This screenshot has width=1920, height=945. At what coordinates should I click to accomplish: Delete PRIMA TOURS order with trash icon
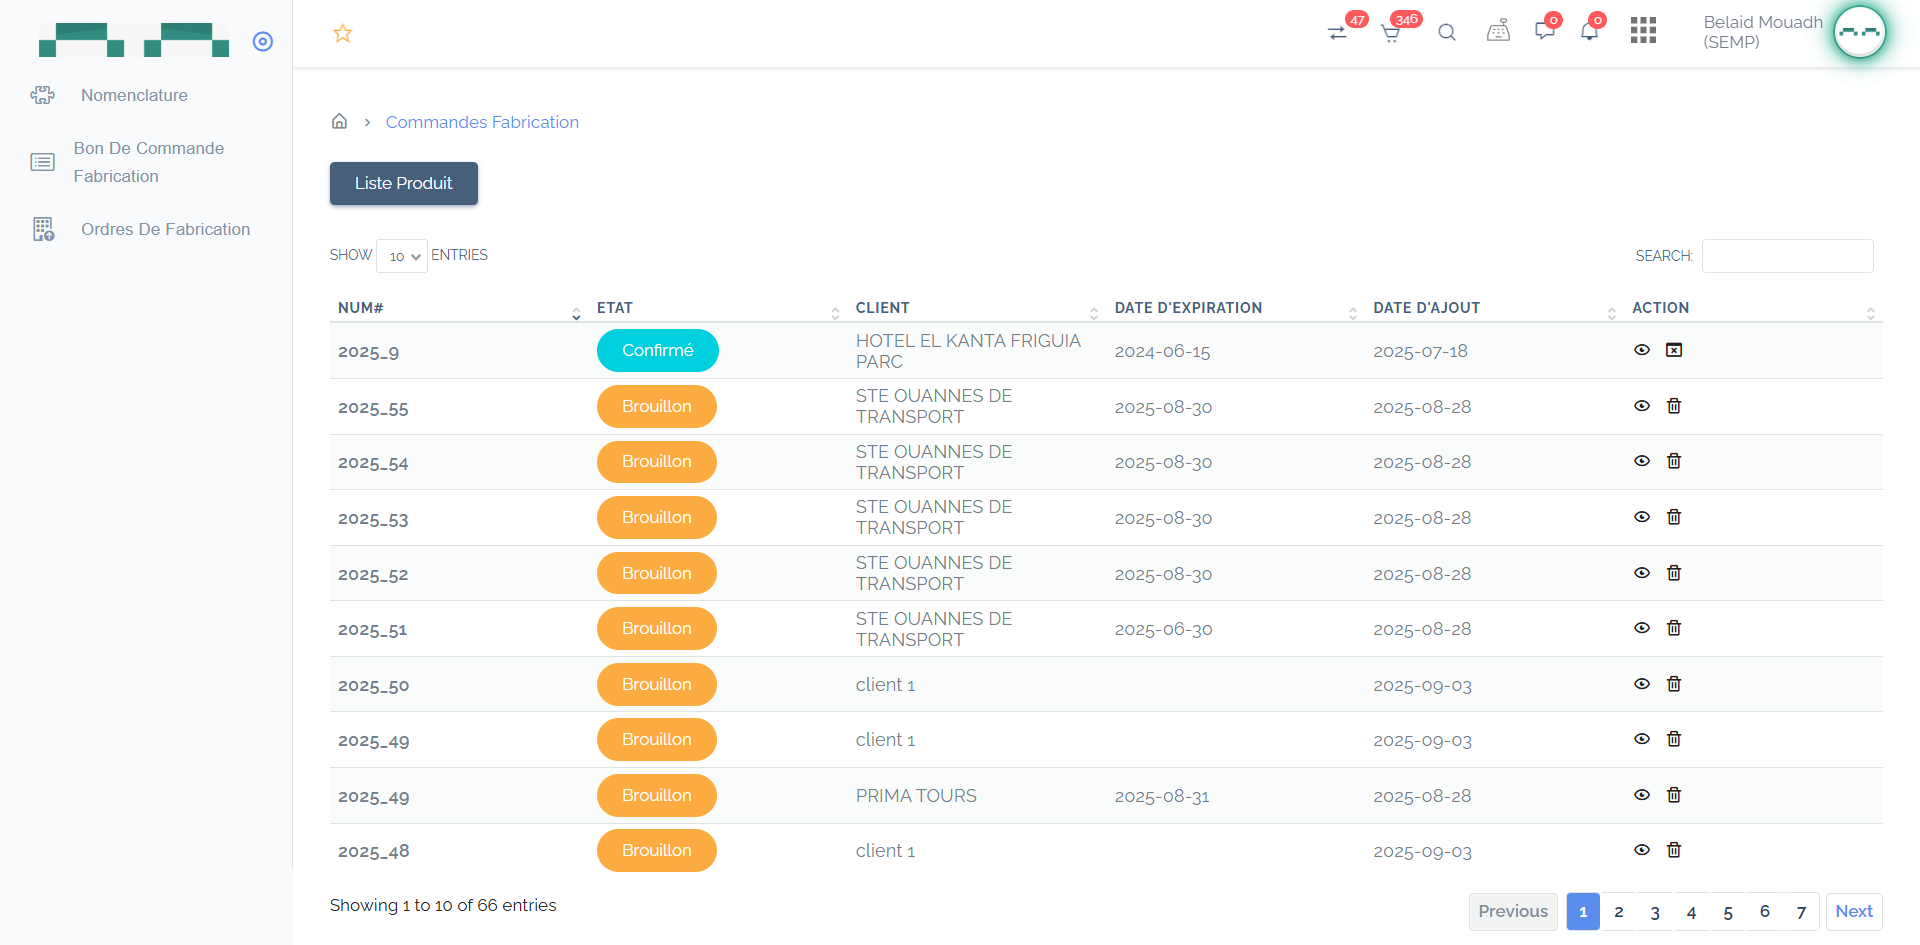(x=1674, y=795)
